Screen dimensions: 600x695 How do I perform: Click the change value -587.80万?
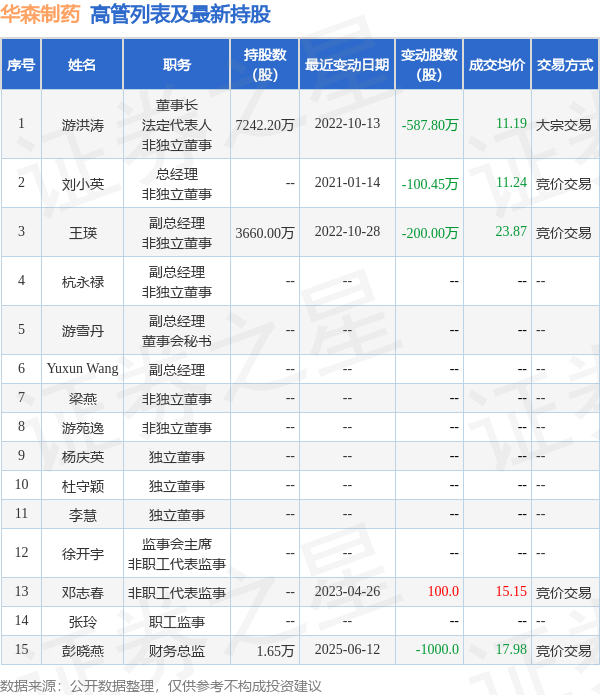(429, 125)
